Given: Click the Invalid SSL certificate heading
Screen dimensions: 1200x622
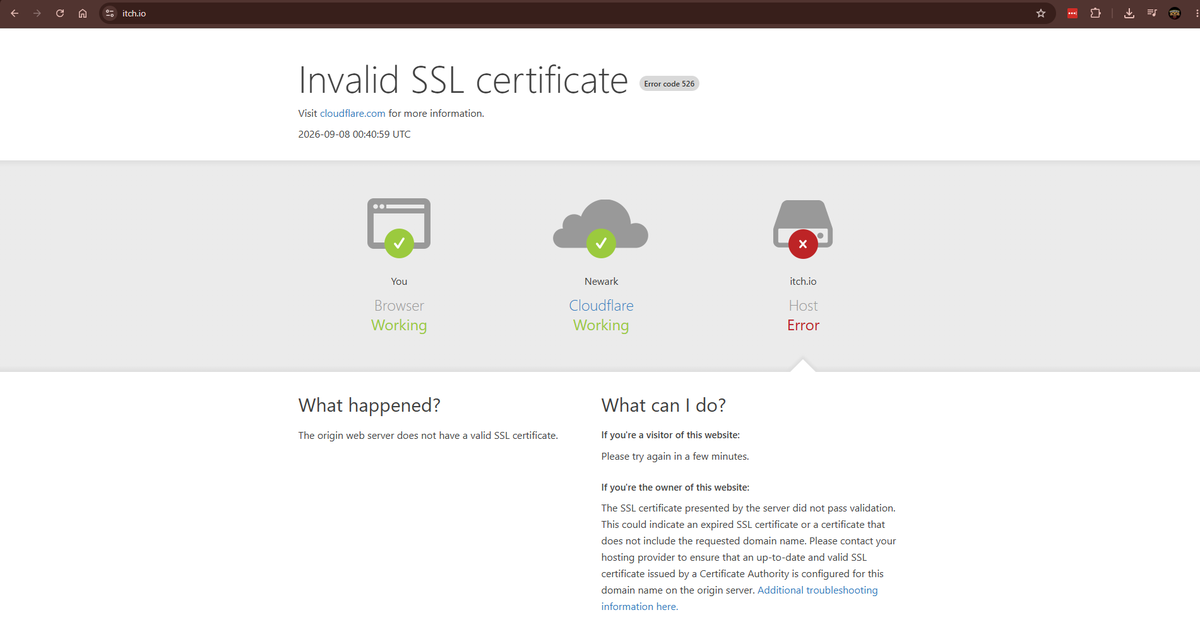Looking at the screenshot, I should pyautogui.click(x=463, y=79).
